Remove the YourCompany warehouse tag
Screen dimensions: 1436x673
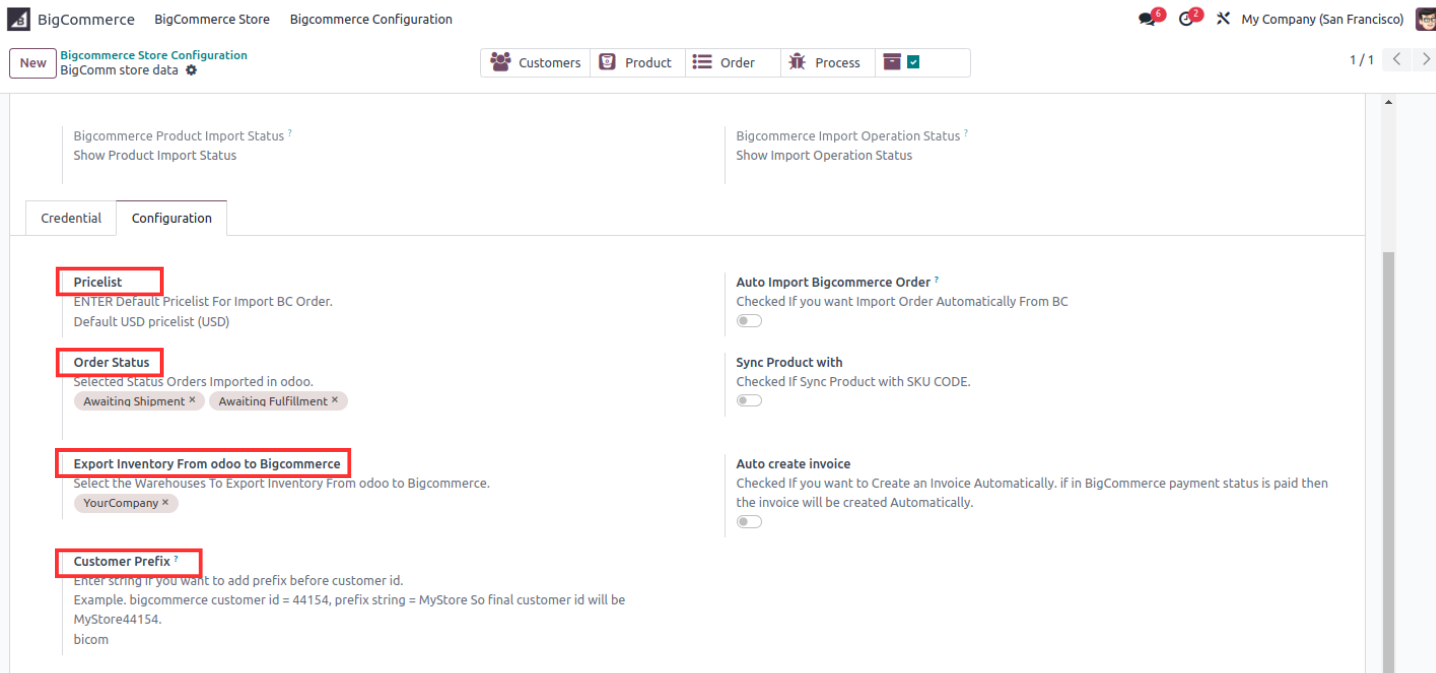(166, 502)
